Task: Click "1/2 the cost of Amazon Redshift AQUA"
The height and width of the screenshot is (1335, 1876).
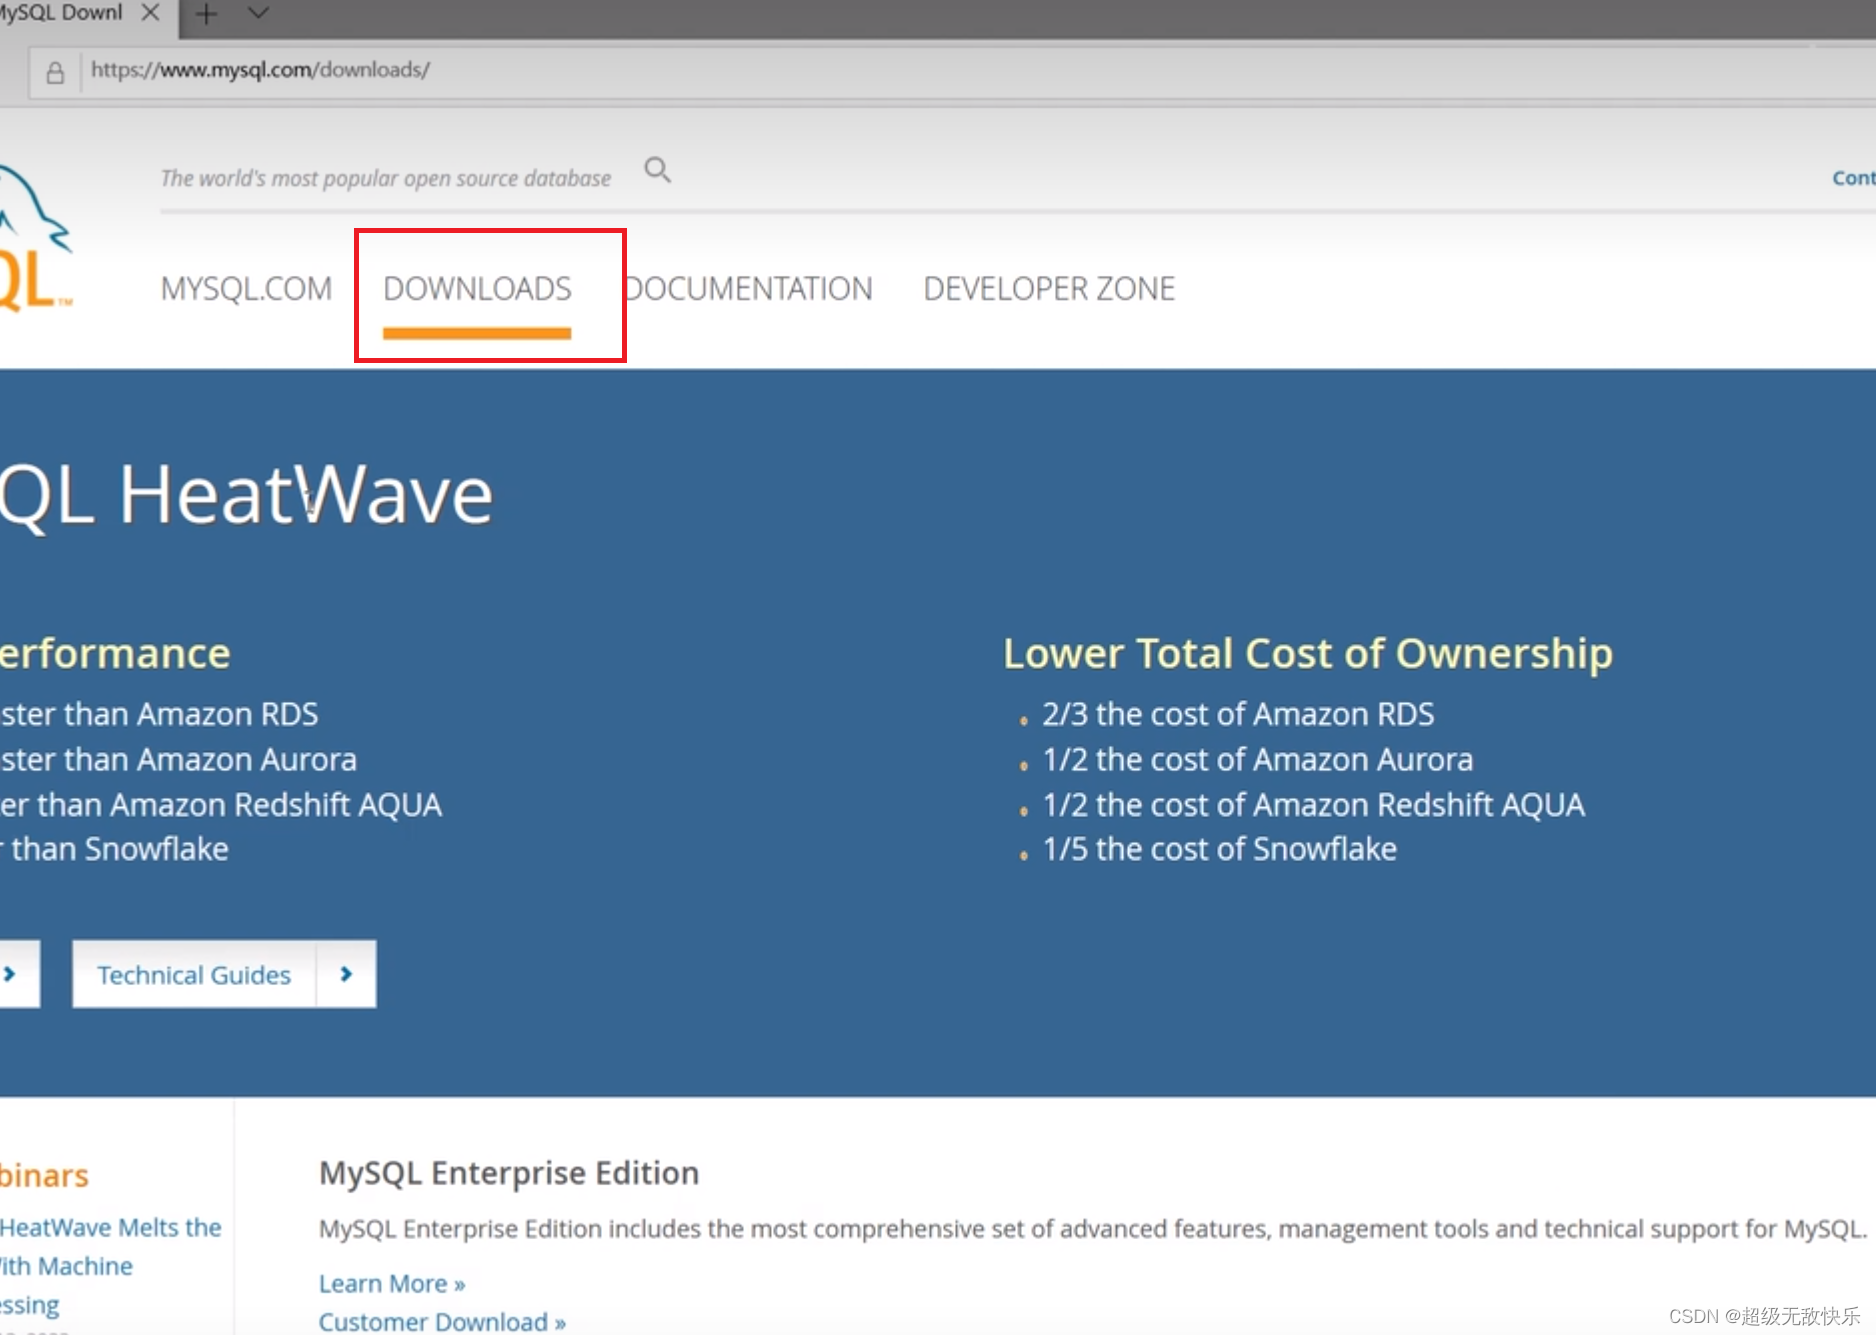Action: coord(1314,804)
